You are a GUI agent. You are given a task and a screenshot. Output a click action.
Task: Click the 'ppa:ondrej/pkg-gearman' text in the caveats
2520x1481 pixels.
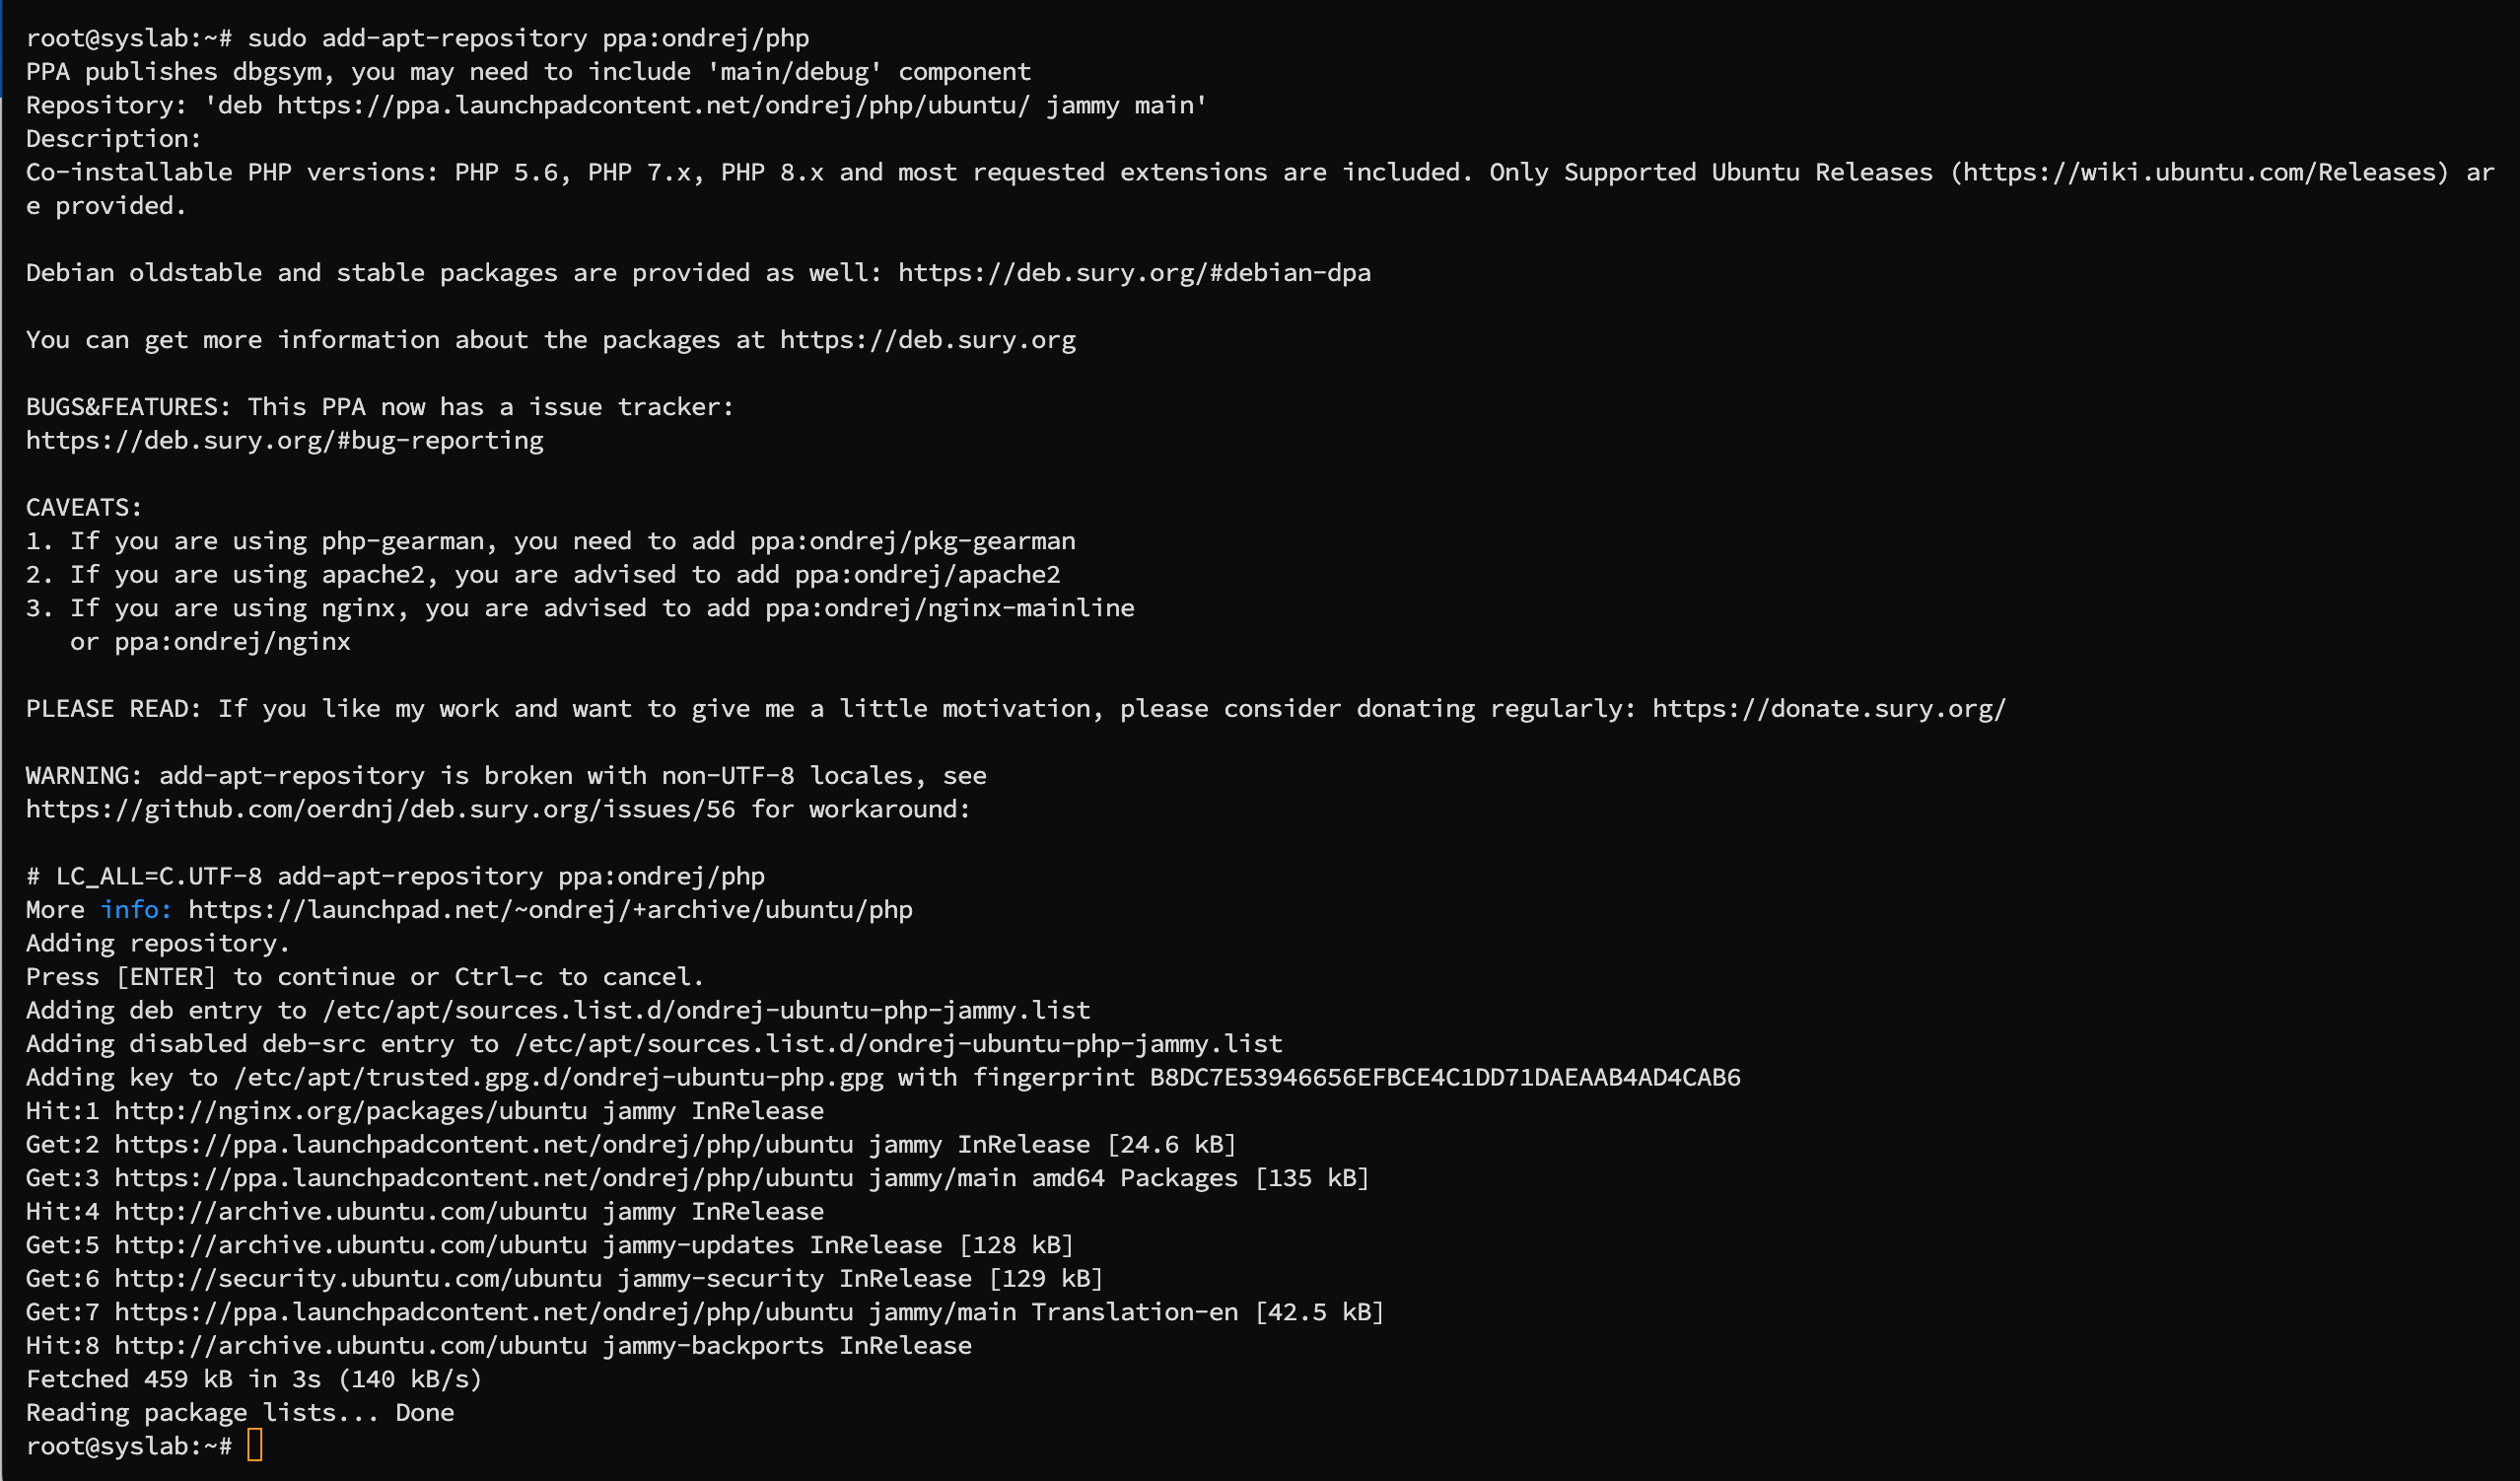click(x=913, y=541)
